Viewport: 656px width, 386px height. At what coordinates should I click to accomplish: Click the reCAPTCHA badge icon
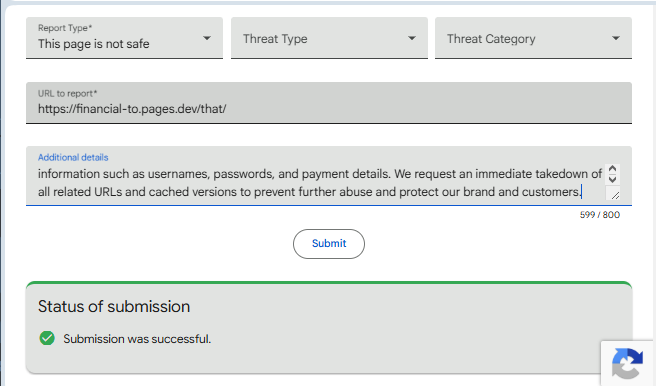pos(627,363)
